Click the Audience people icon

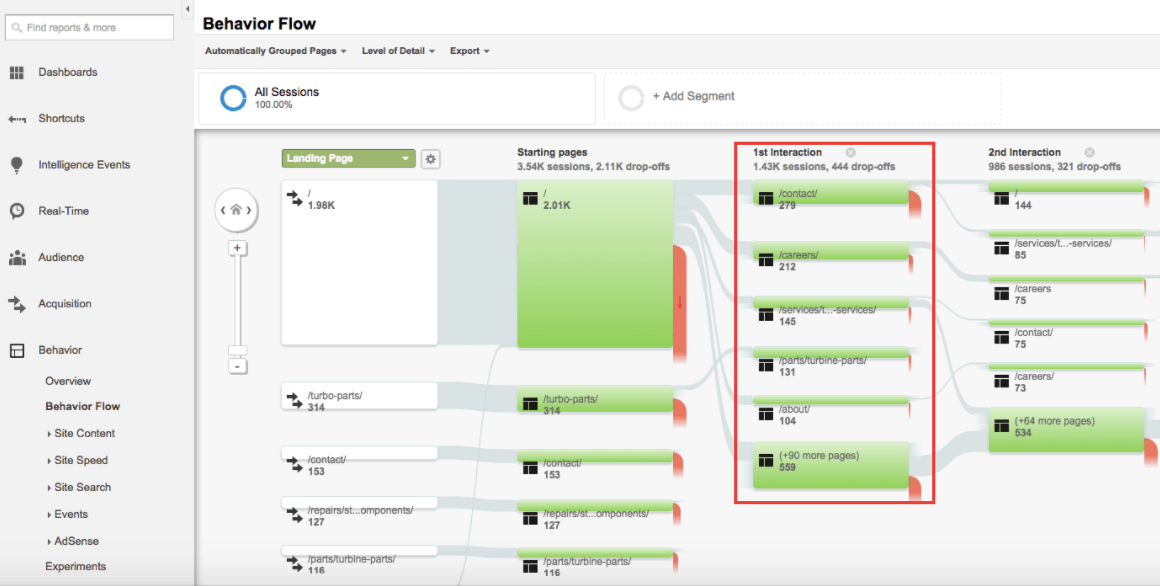pyautogui.click(x=17, y=258)
